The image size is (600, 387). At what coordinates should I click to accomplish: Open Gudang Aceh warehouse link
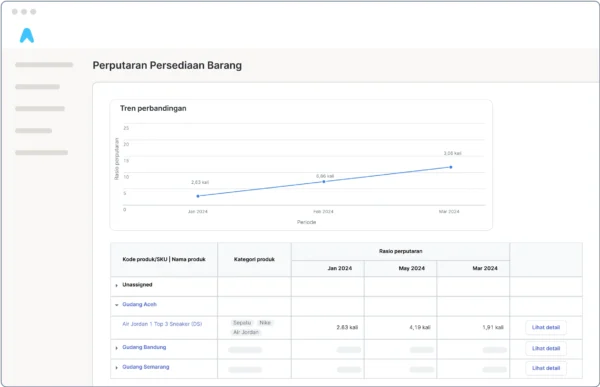[x=139, y=304]
